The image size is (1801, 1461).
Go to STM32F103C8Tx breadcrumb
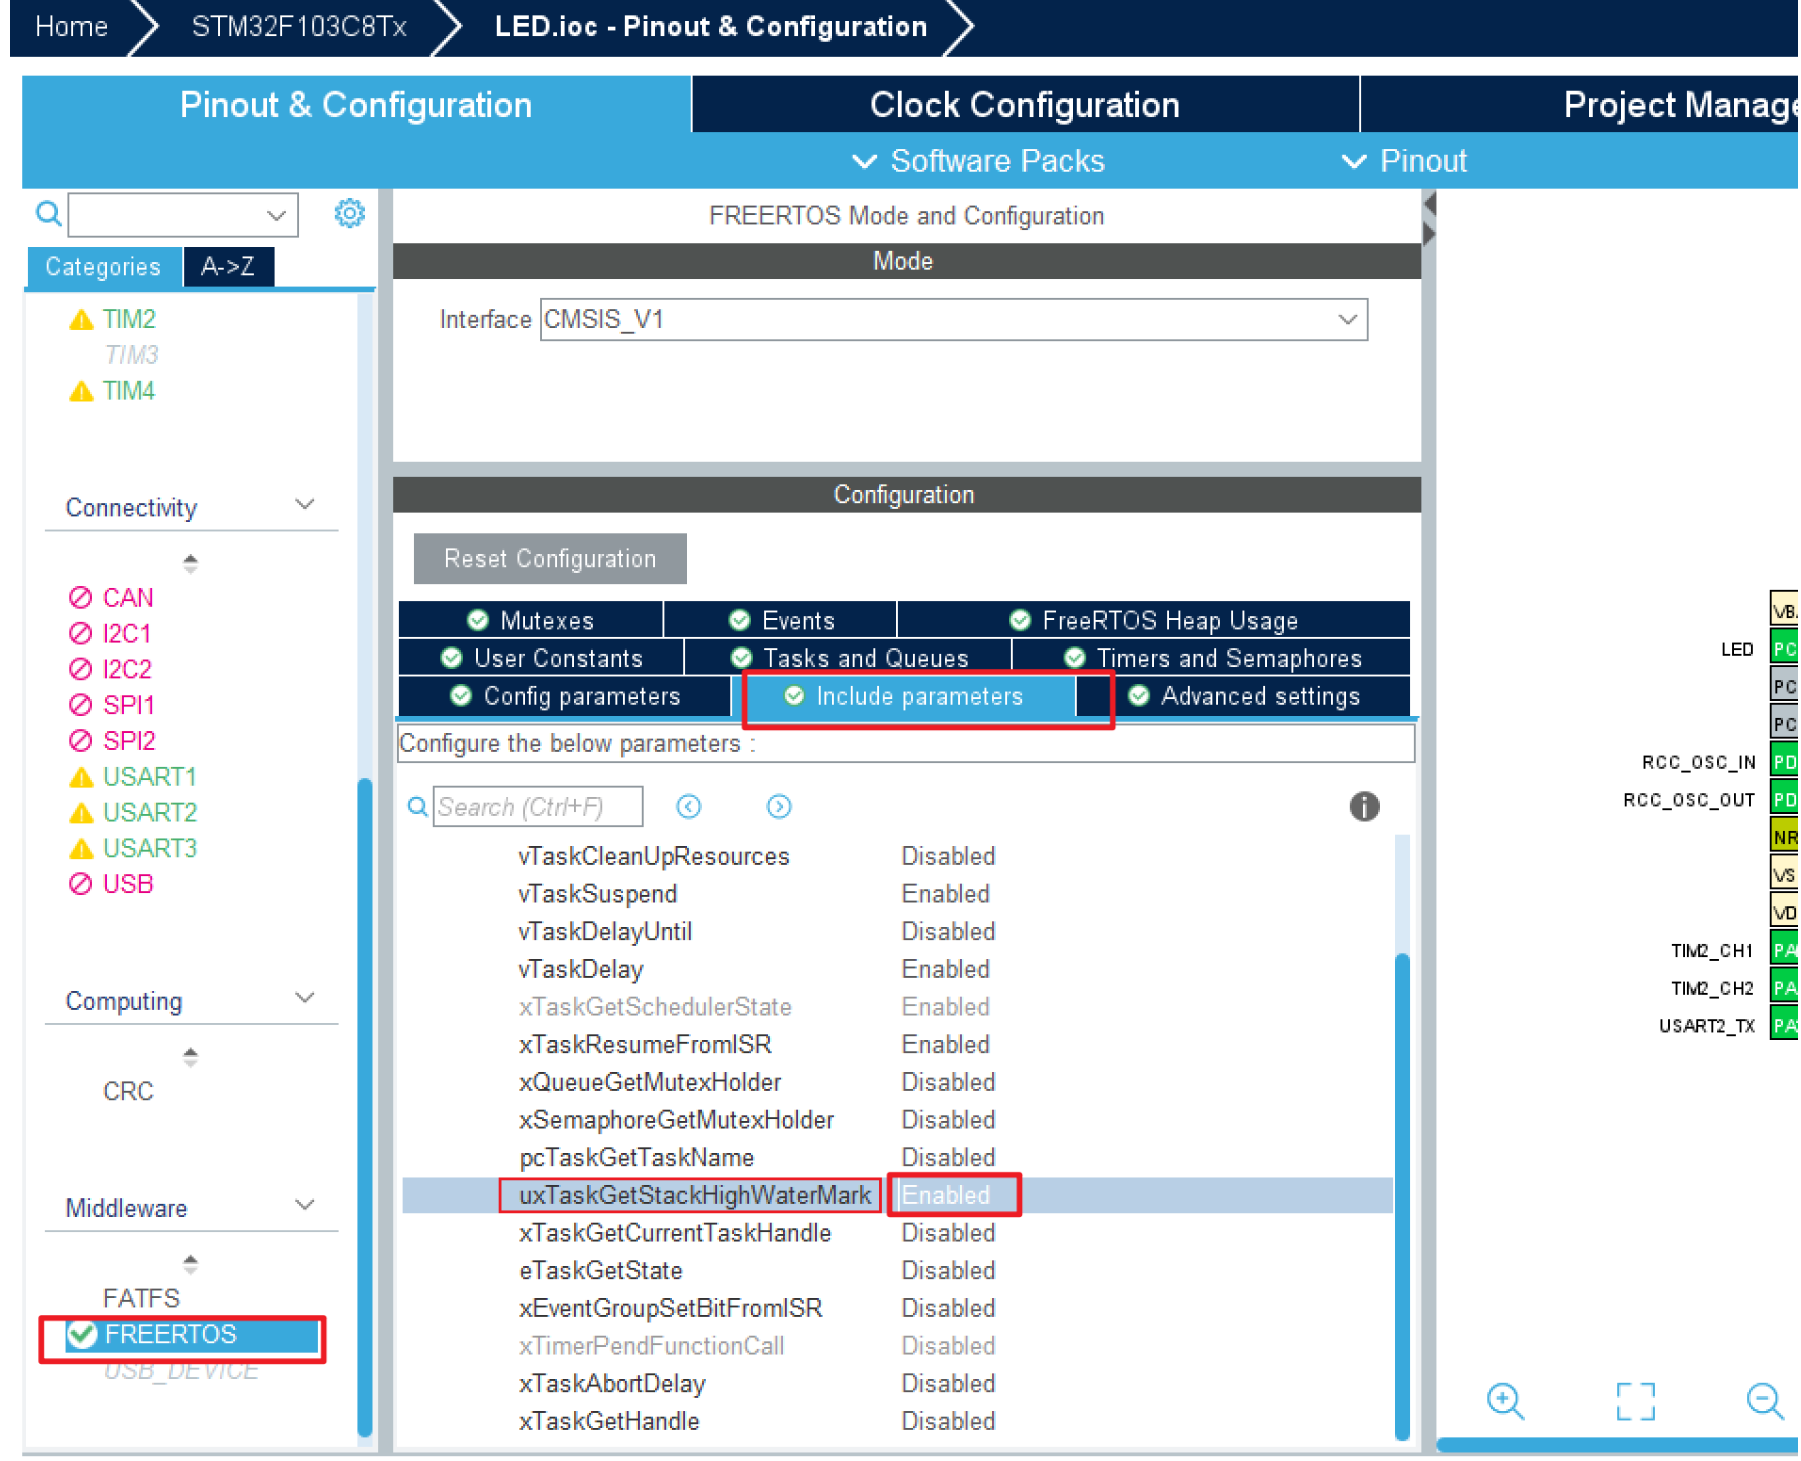(299, 26)
